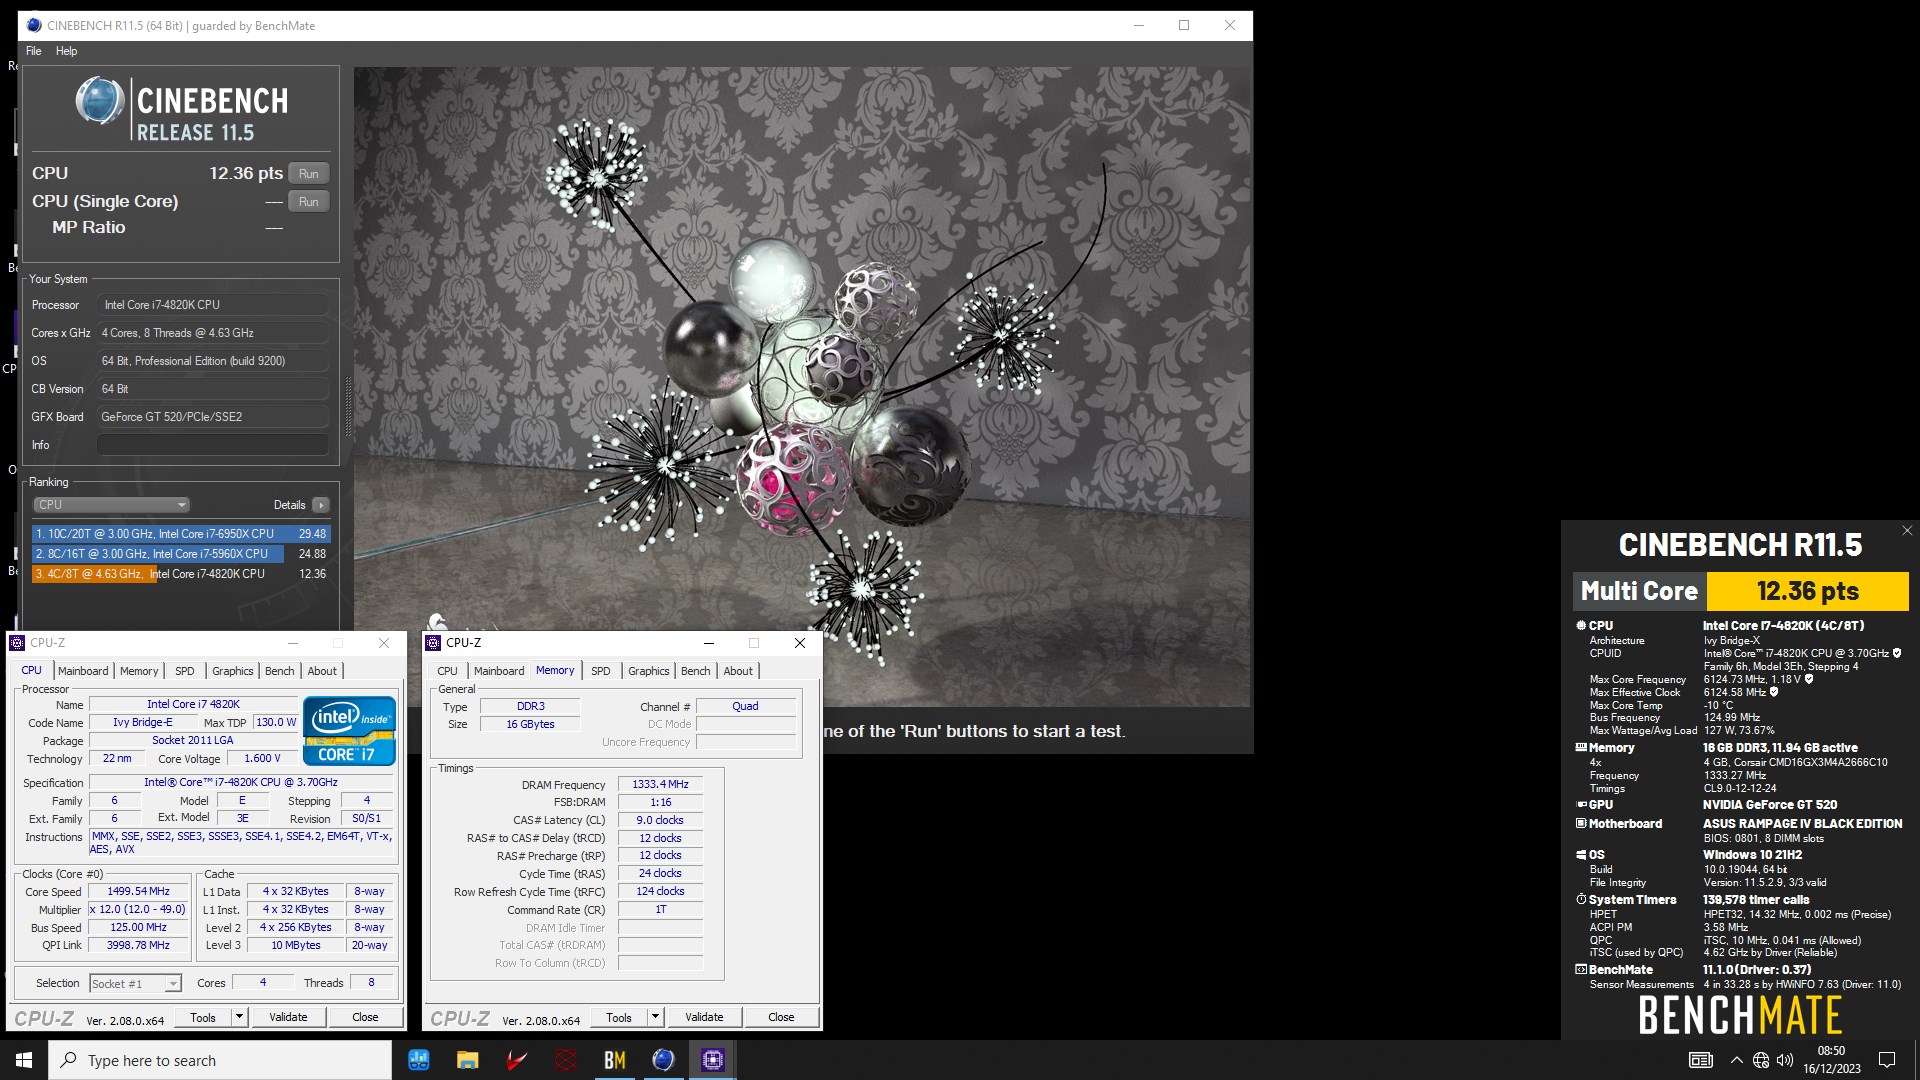Switch to Cinebench via its taskbar icon
1920x1080 pixels.
click(663, 1060)
